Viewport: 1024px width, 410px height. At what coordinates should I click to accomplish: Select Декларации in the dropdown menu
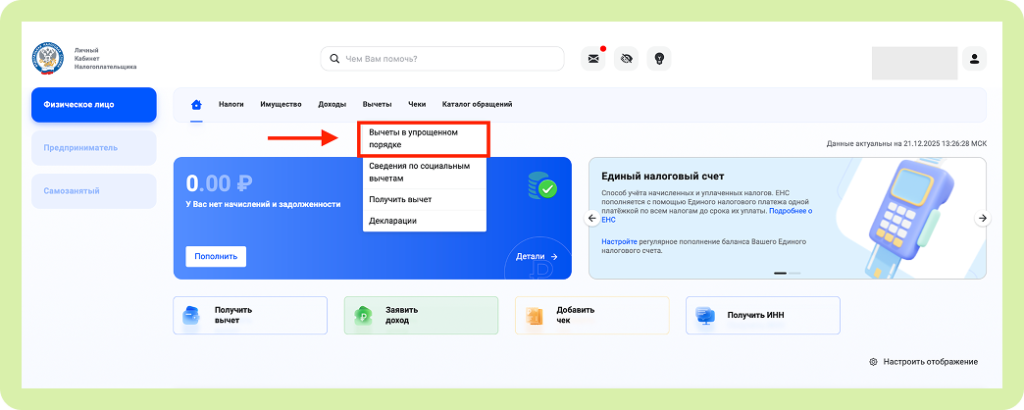(393, 220)
